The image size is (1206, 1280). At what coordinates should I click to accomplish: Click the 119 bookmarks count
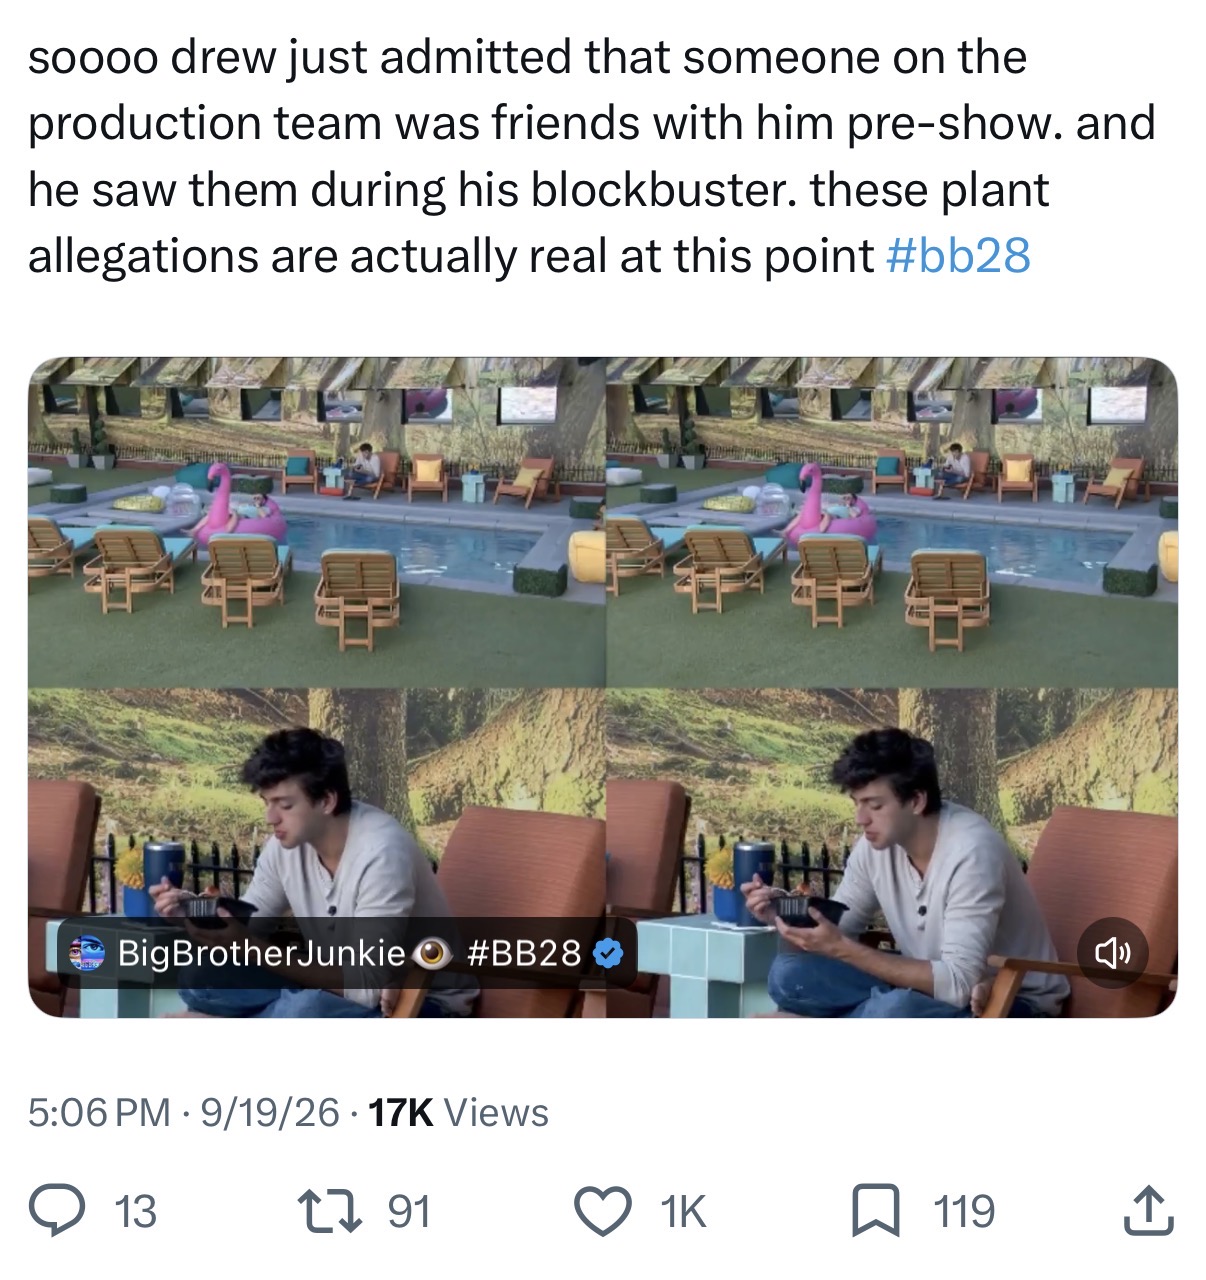[965, 1212]
